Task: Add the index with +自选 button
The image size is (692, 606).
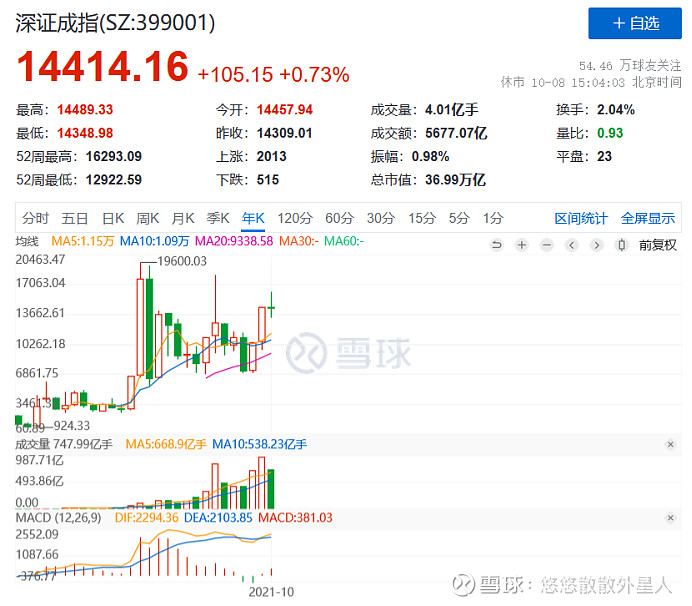Action: tap(635, 23)
